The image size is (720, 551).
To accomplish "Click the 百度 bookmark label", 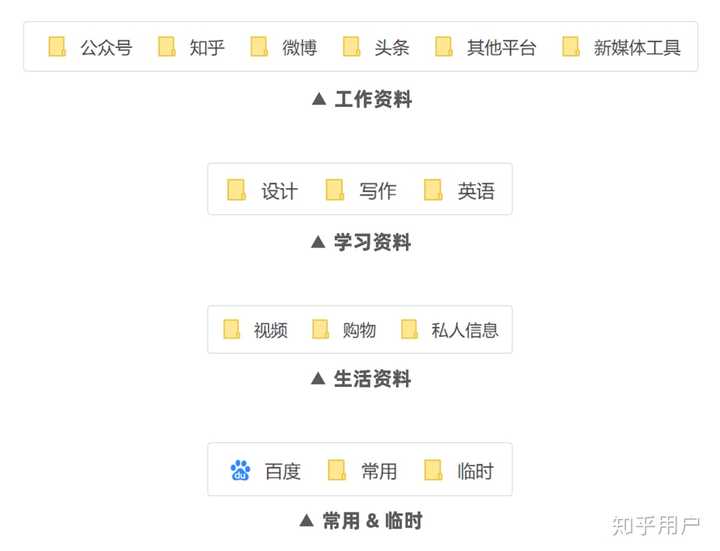I will tap(282, 472).
